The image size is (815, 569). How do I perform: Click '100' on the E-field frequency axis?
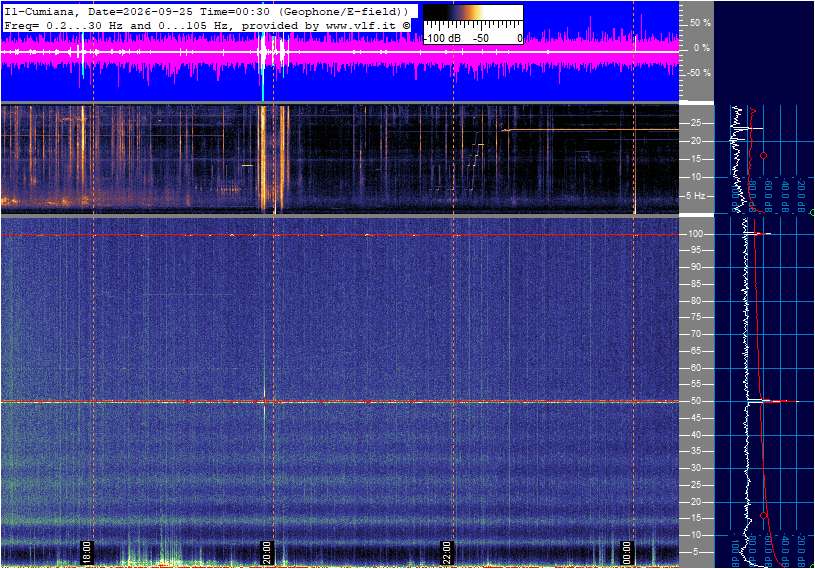click(696, 234)
